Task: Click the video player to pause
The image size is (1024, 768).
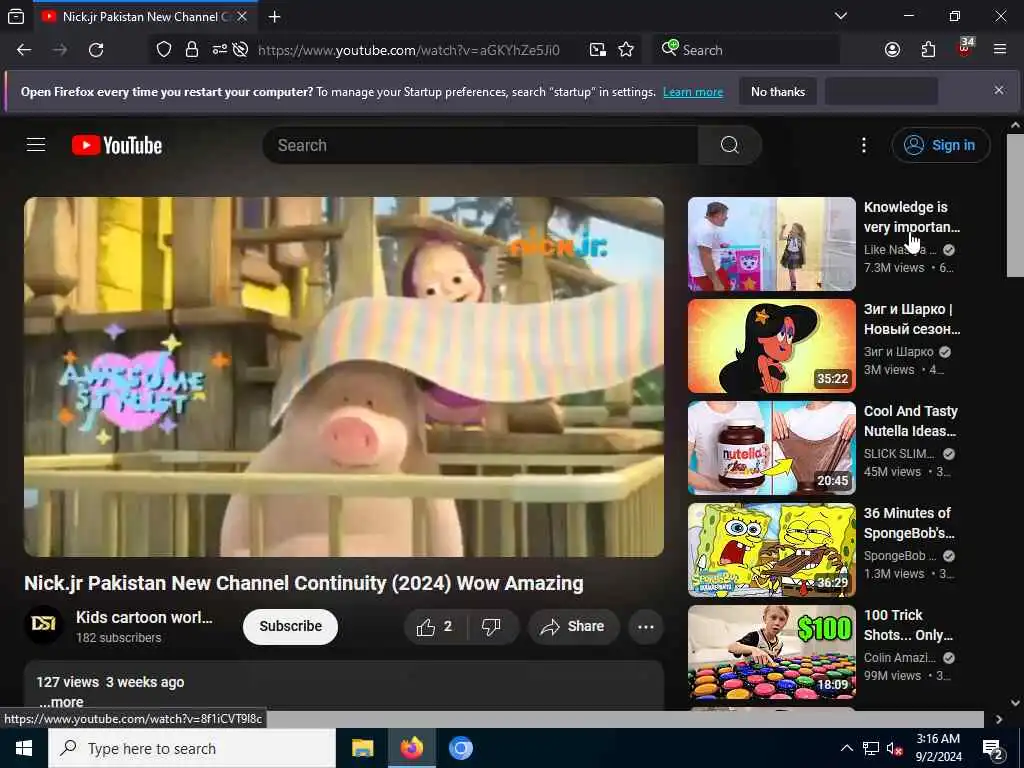Action: pyautogui.click(x=344, y=377)
